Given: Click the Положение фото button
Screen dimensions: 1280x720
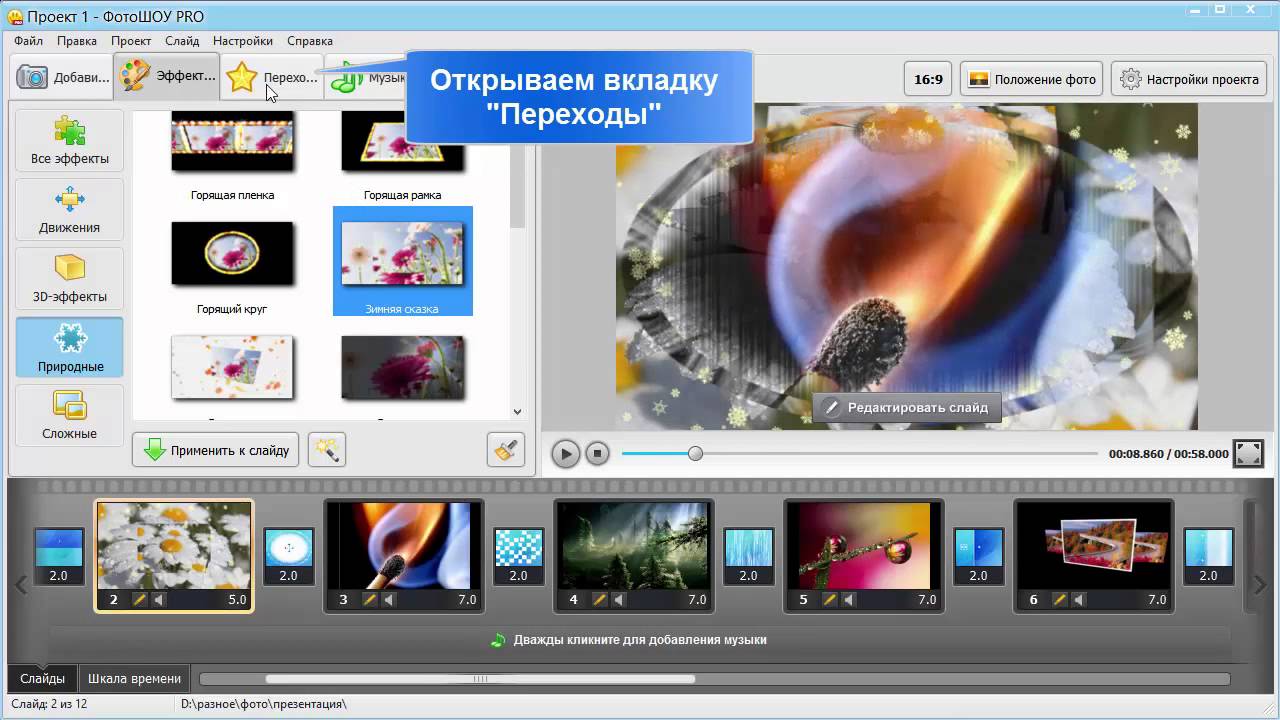Looking at the screenshot, I should tap(1031, 79).
